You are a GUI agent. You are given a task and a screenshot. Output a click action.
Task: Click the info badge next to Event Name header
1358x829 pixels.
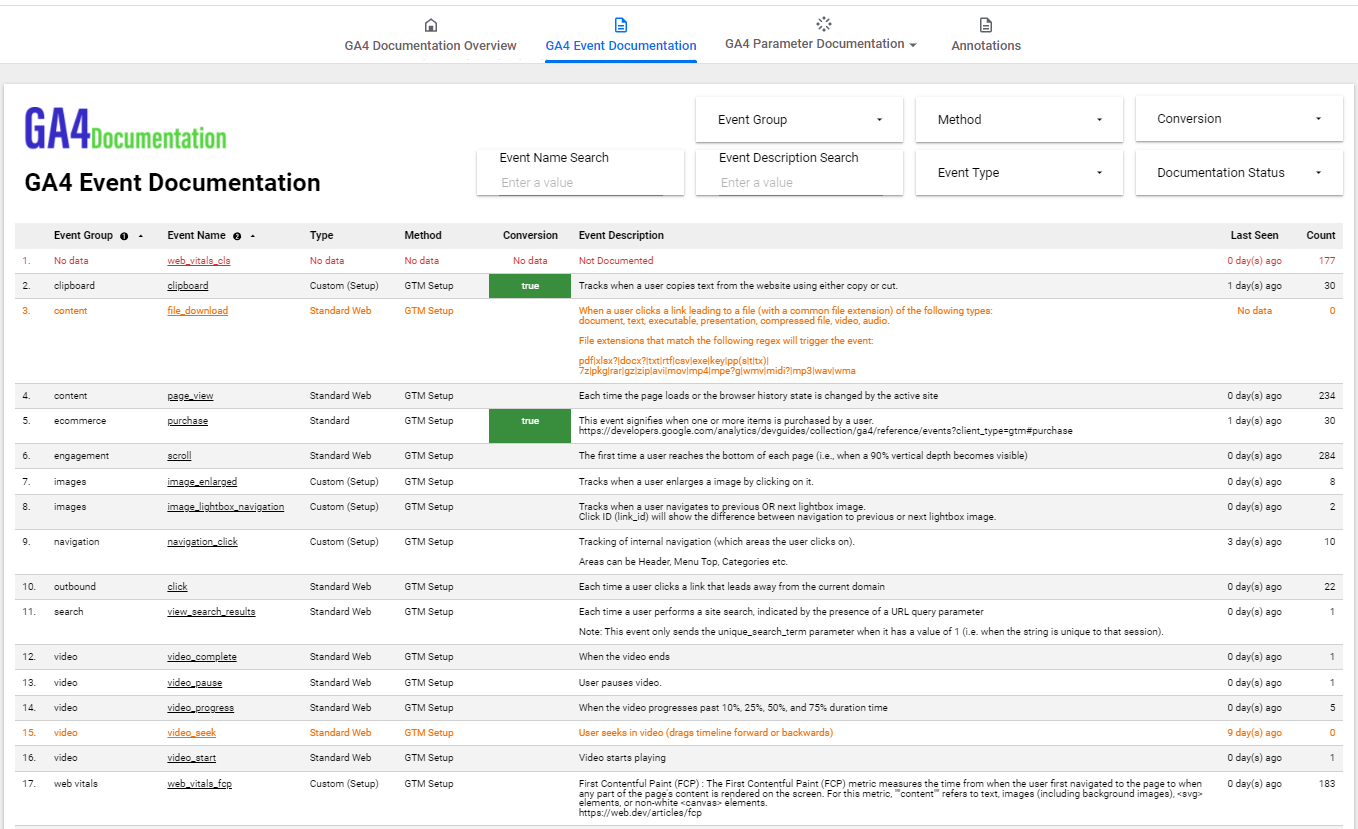click(x=237, y=236)
